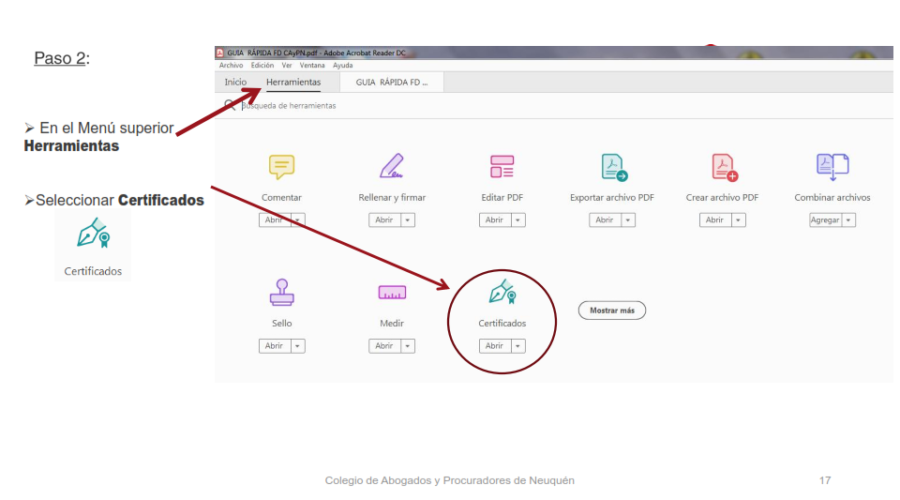Open the Edición menu

262,65
